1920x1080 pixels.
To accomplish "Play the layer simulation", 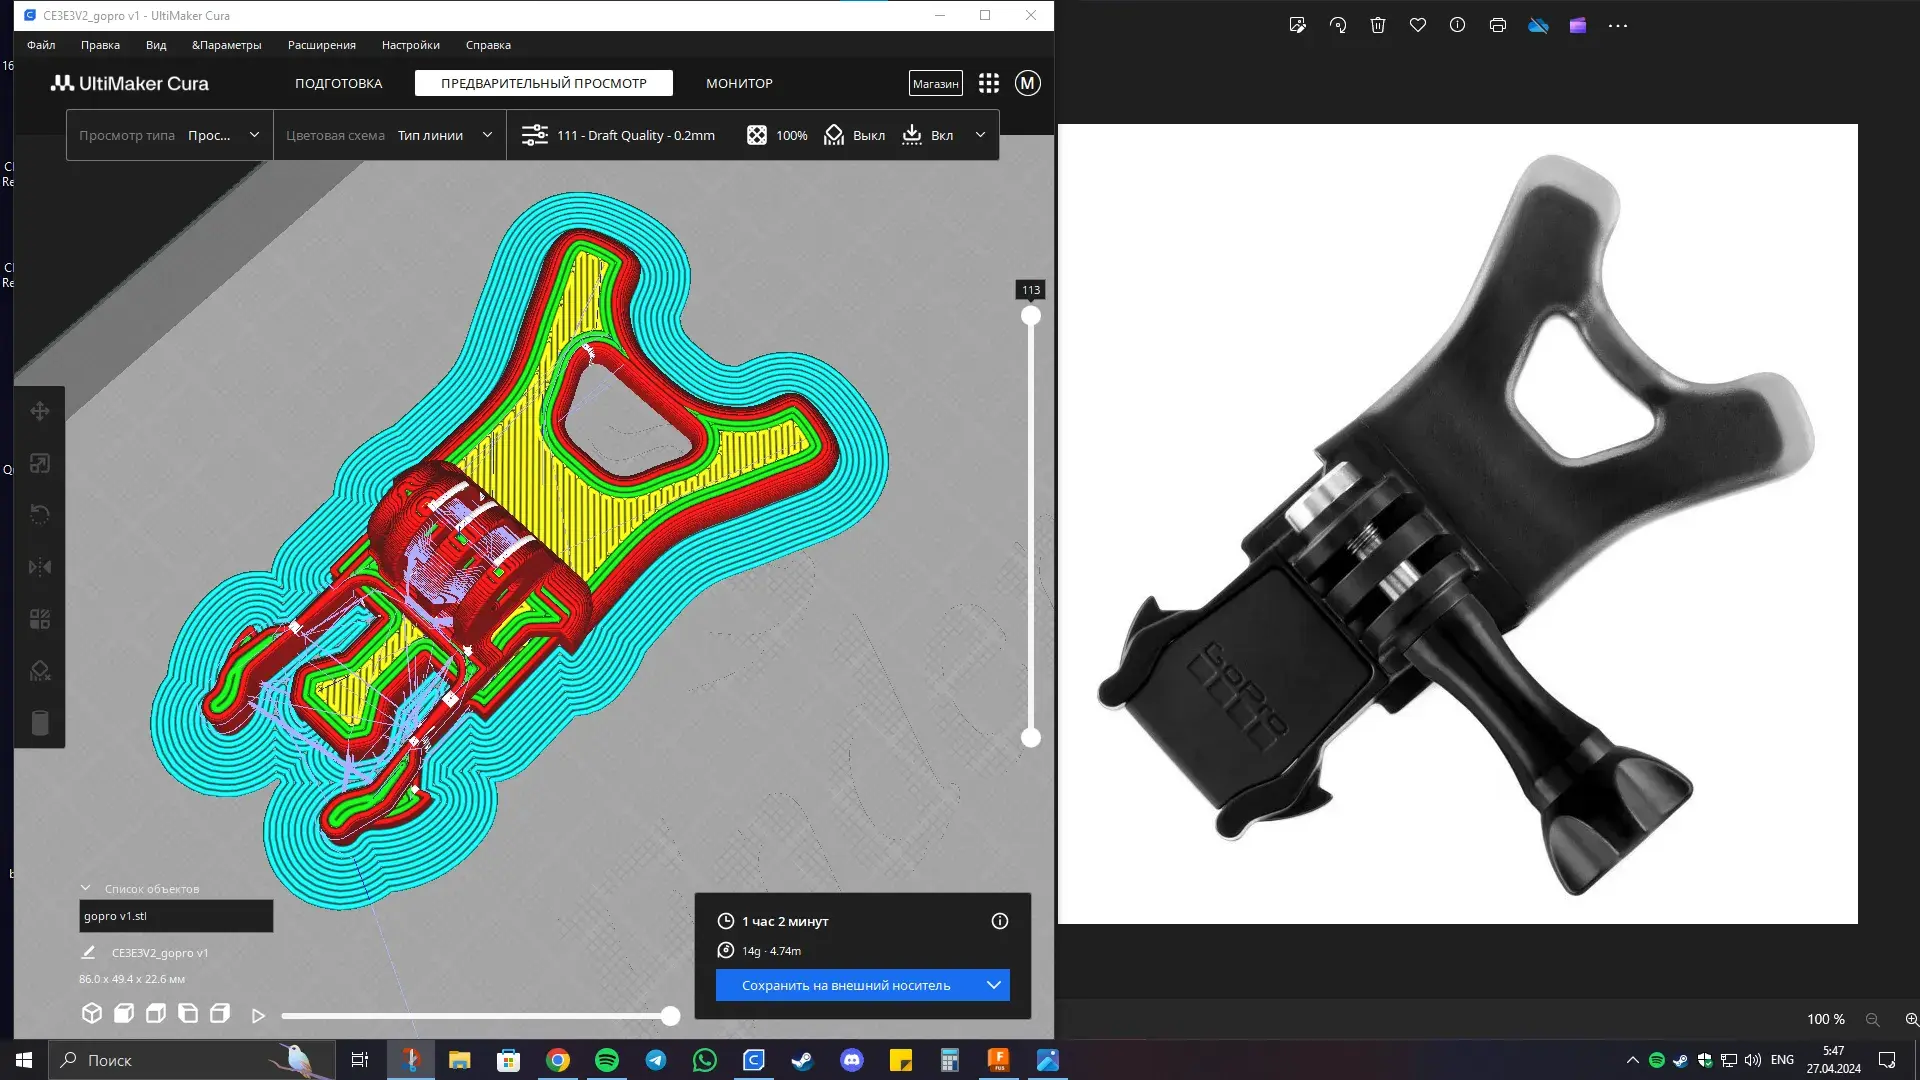I will click(258, 1016).
